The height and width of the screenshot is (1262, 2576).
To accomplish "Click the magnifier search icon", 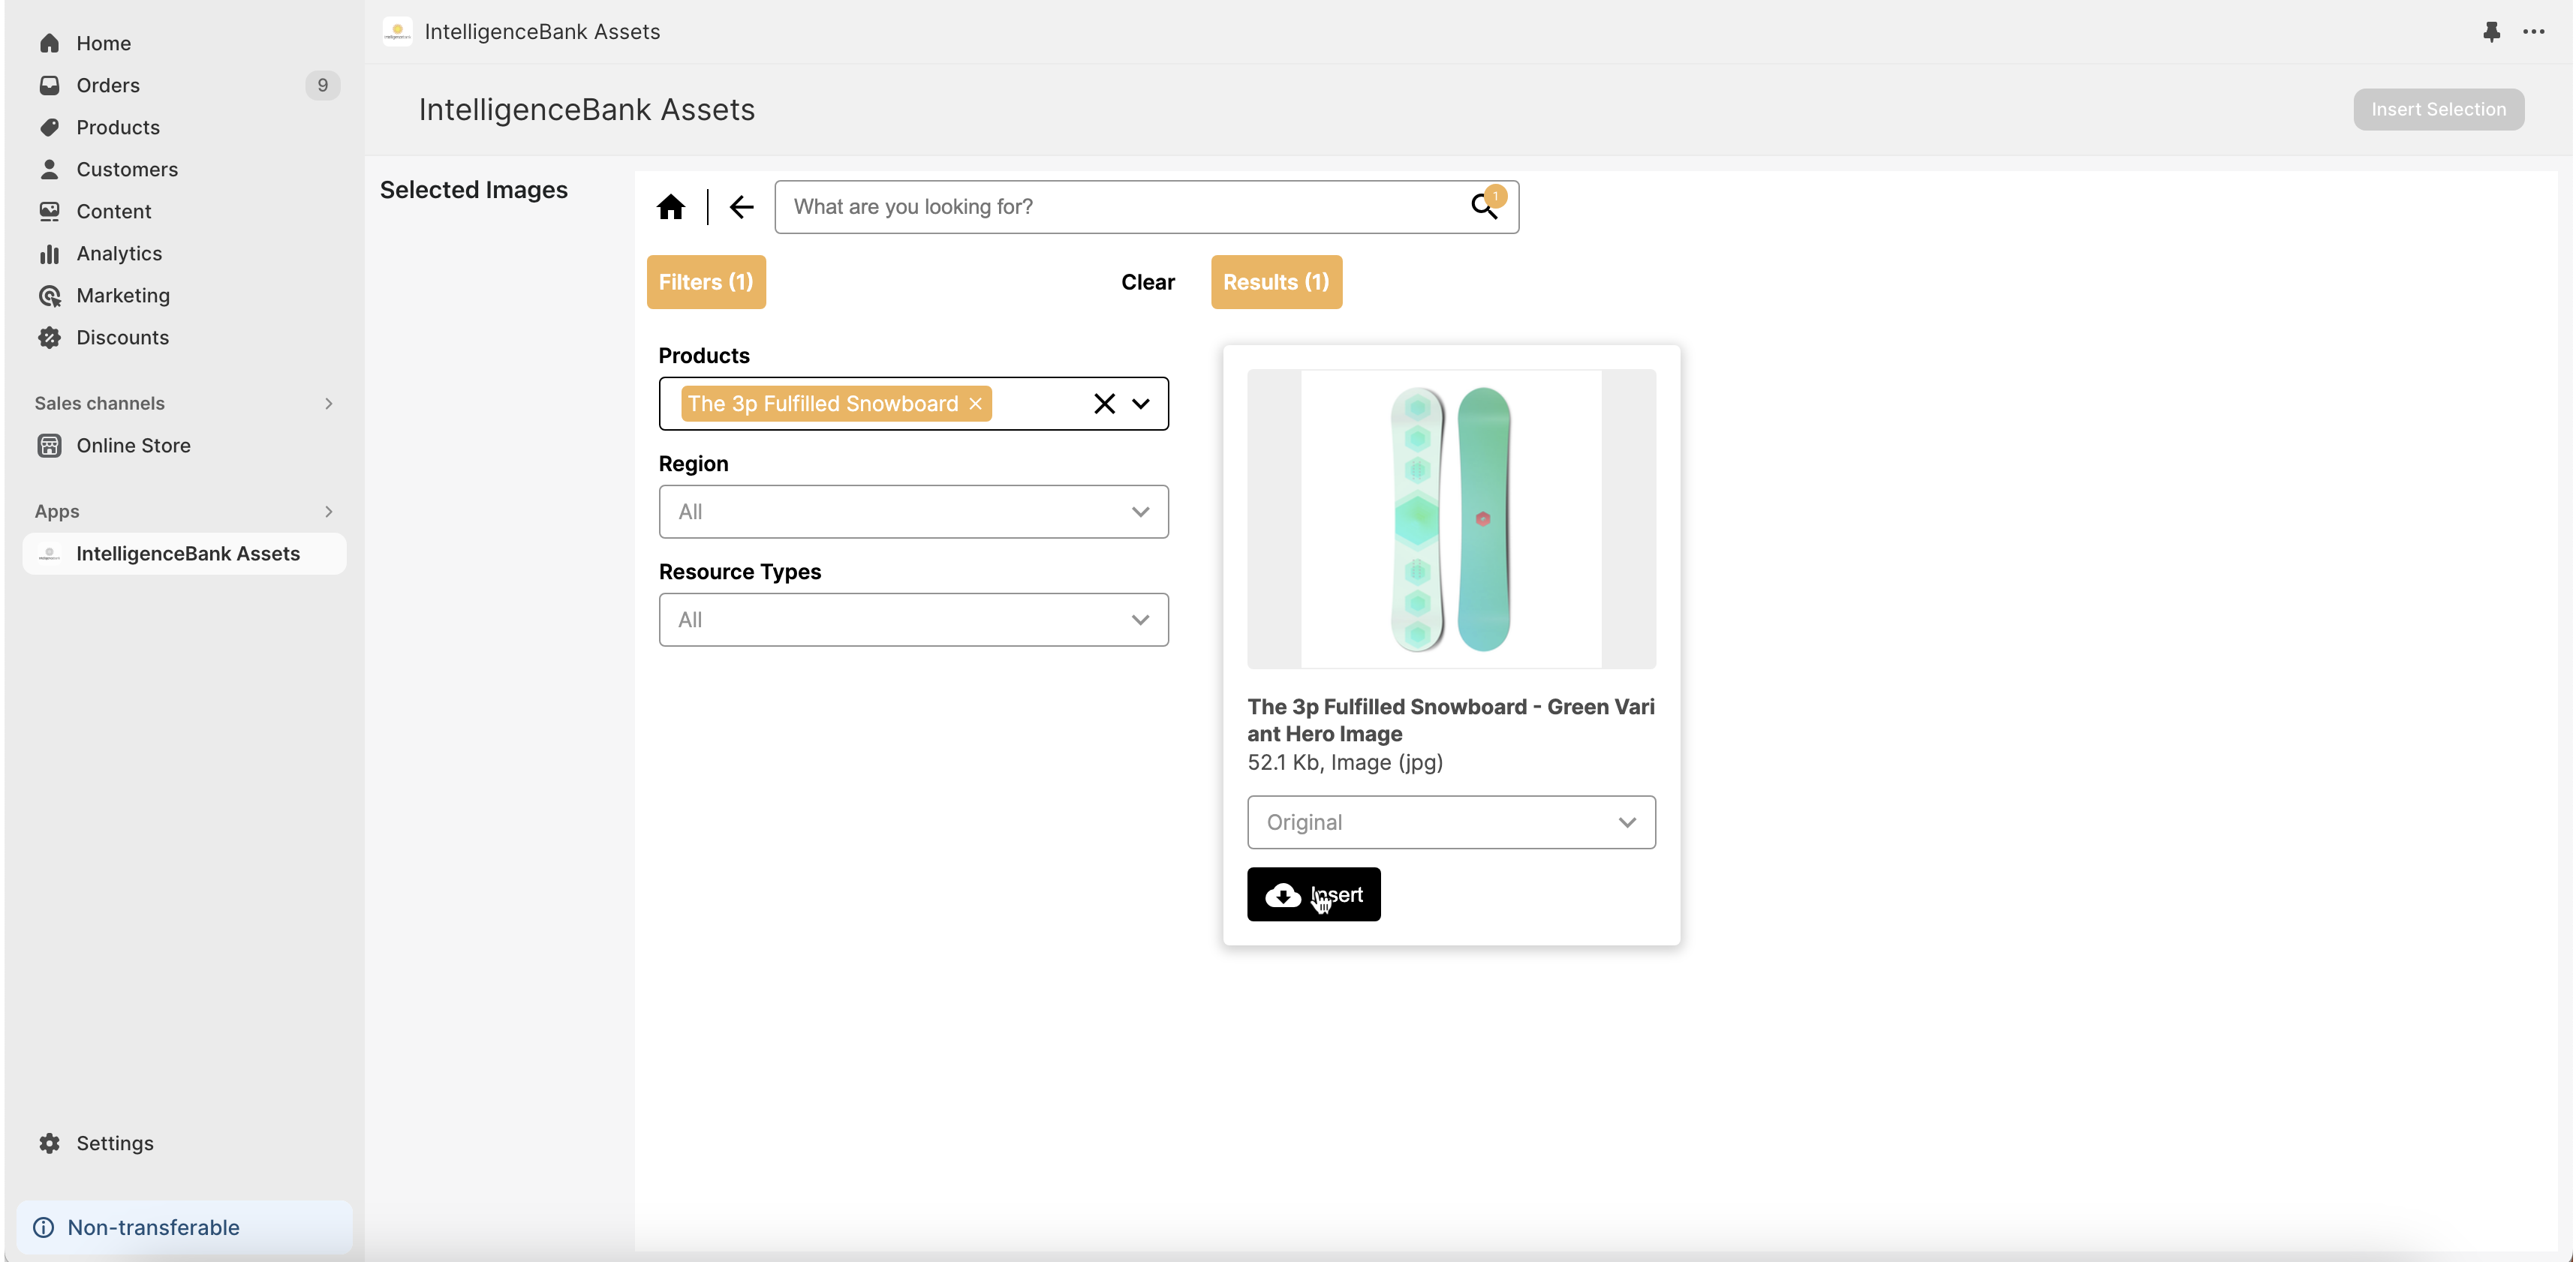I will point(1483,207).
